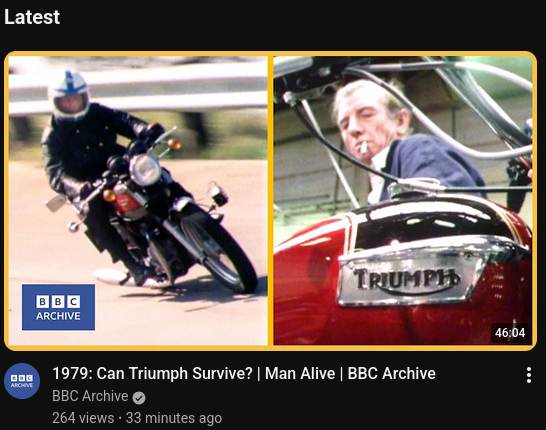
Task: Play the video via the smoking man image
Action: [403, 201]
